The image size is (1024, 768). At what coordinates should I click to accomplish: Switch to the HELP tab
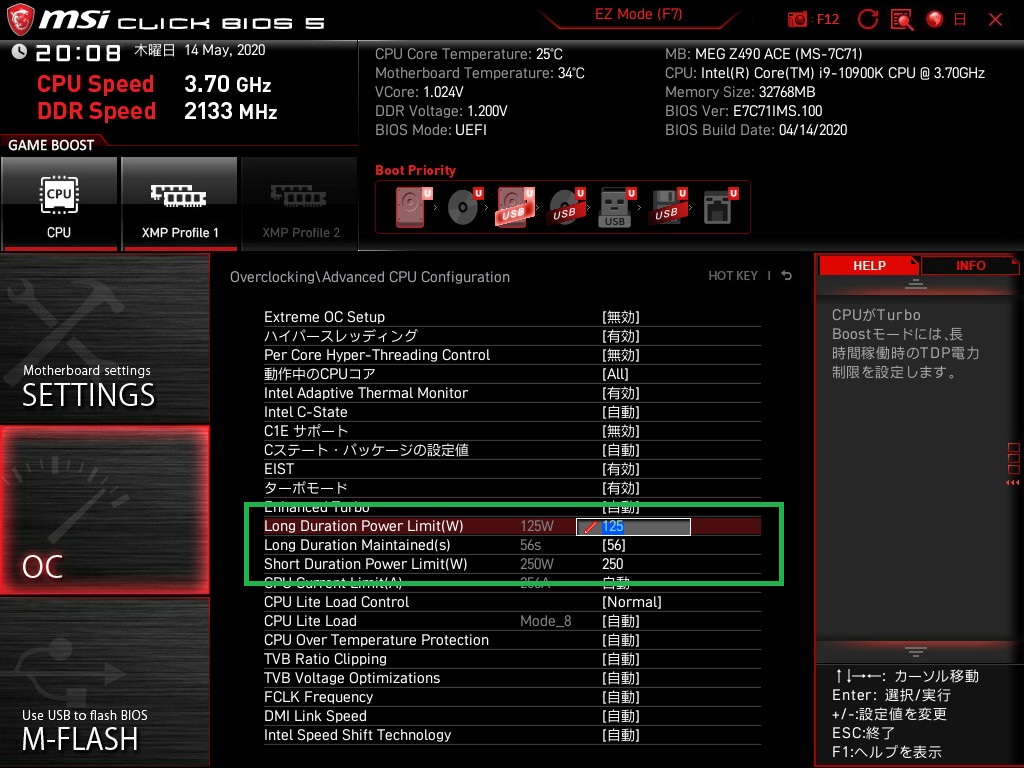click(x=869, y=266)
